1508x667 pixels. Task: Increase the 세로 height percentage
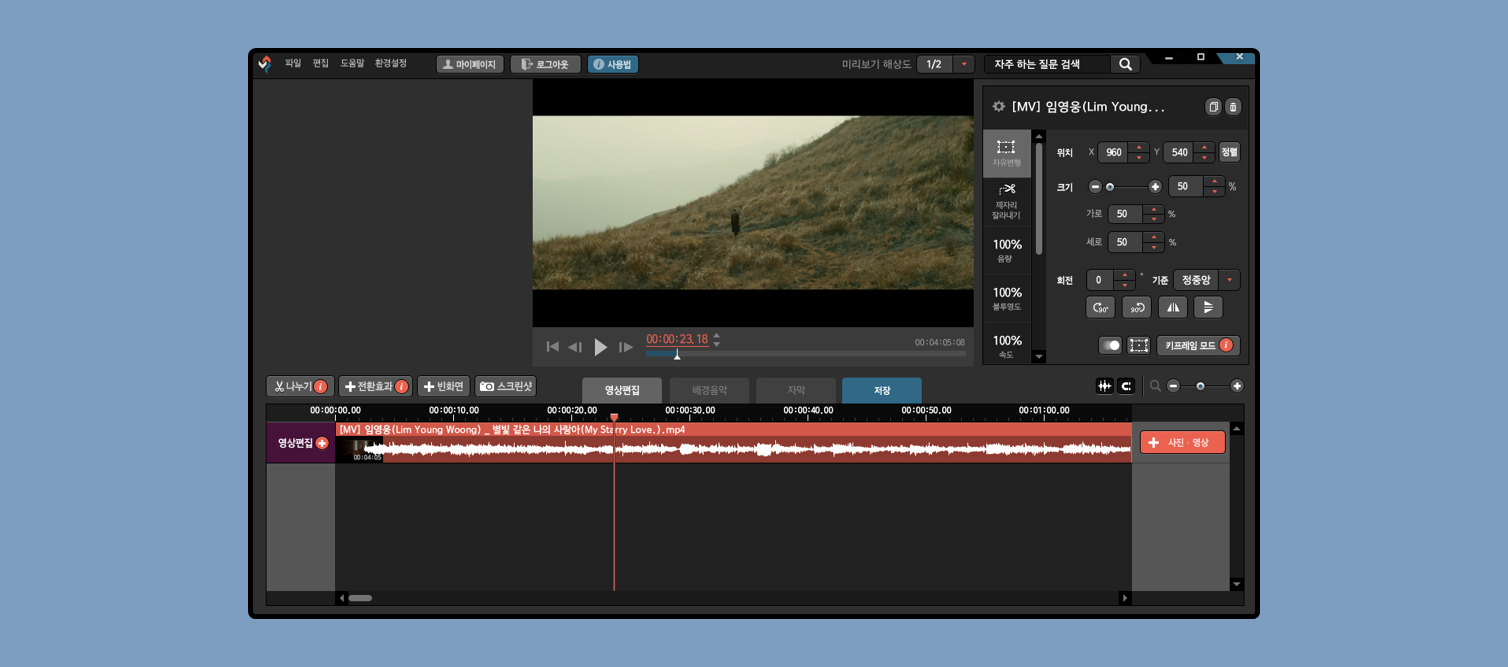(1154, 237)
